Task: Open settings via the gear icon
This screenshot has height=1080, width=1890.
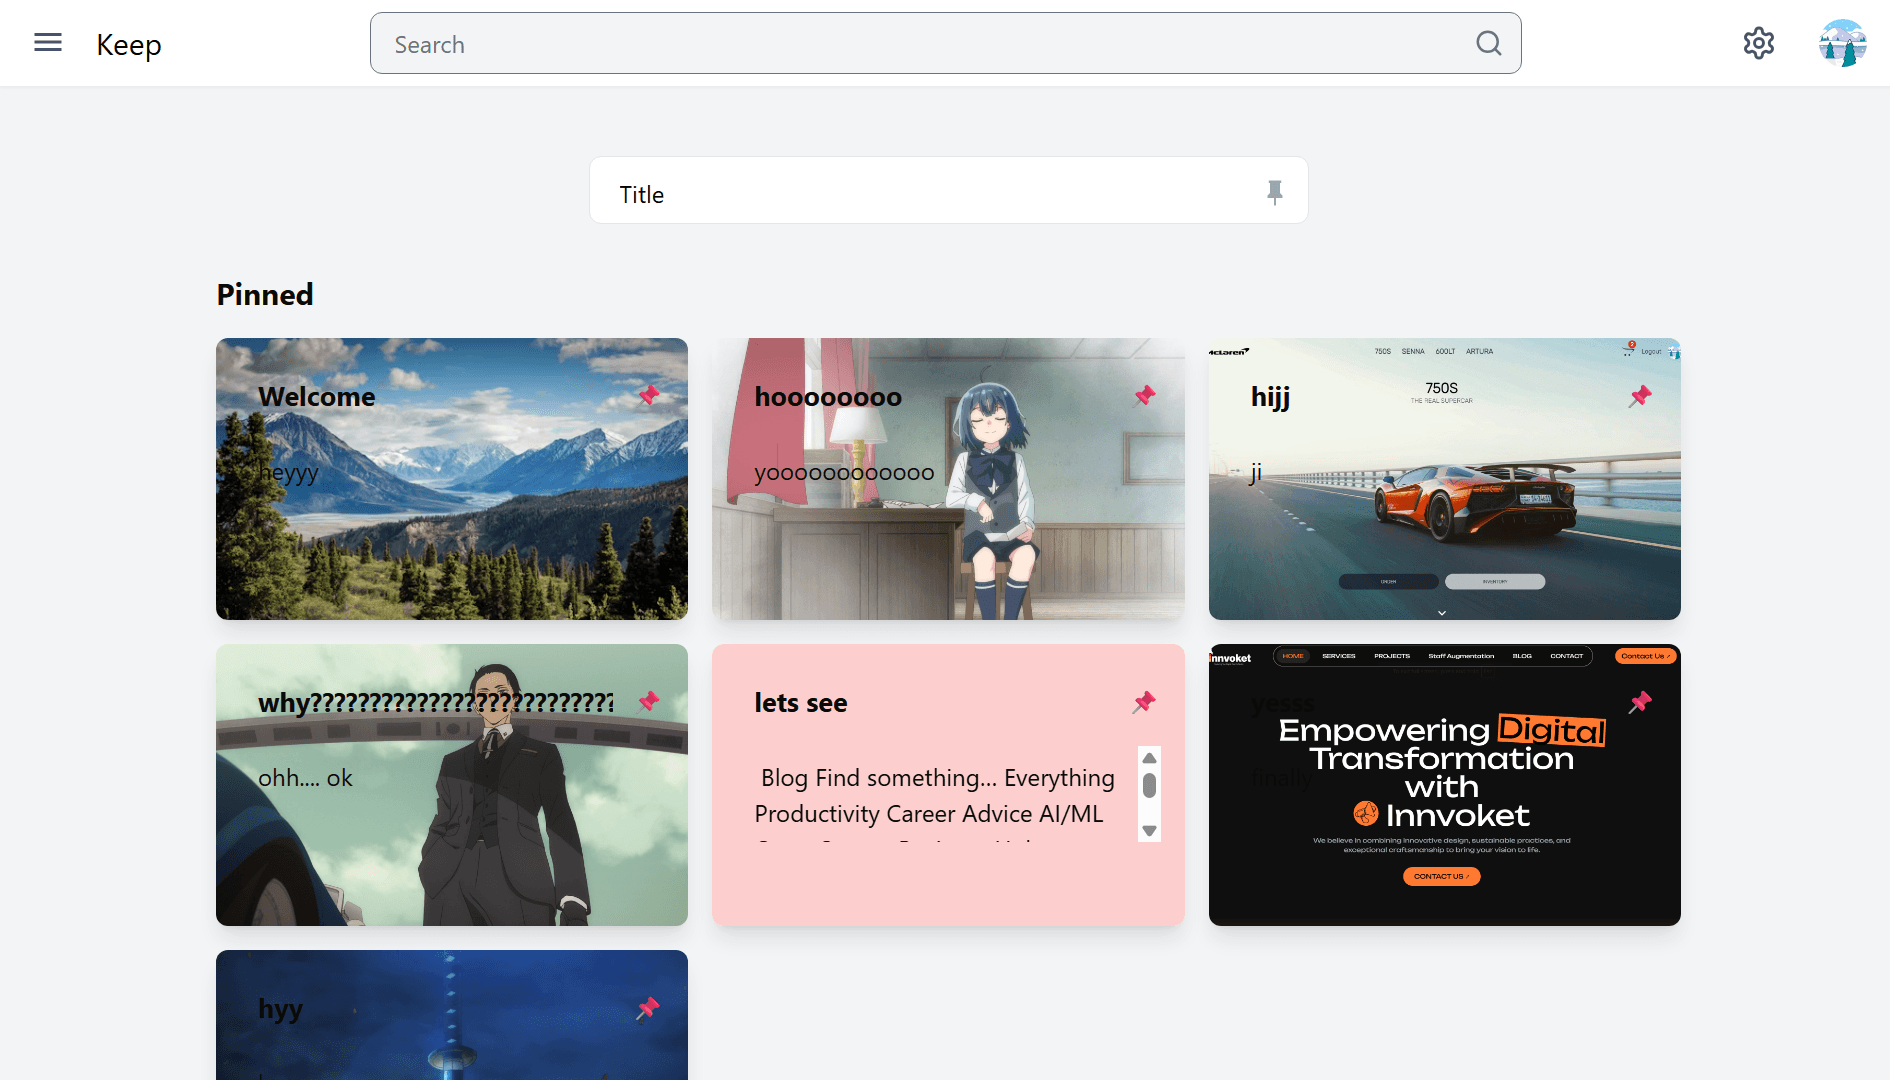Action: (1759, 43)
